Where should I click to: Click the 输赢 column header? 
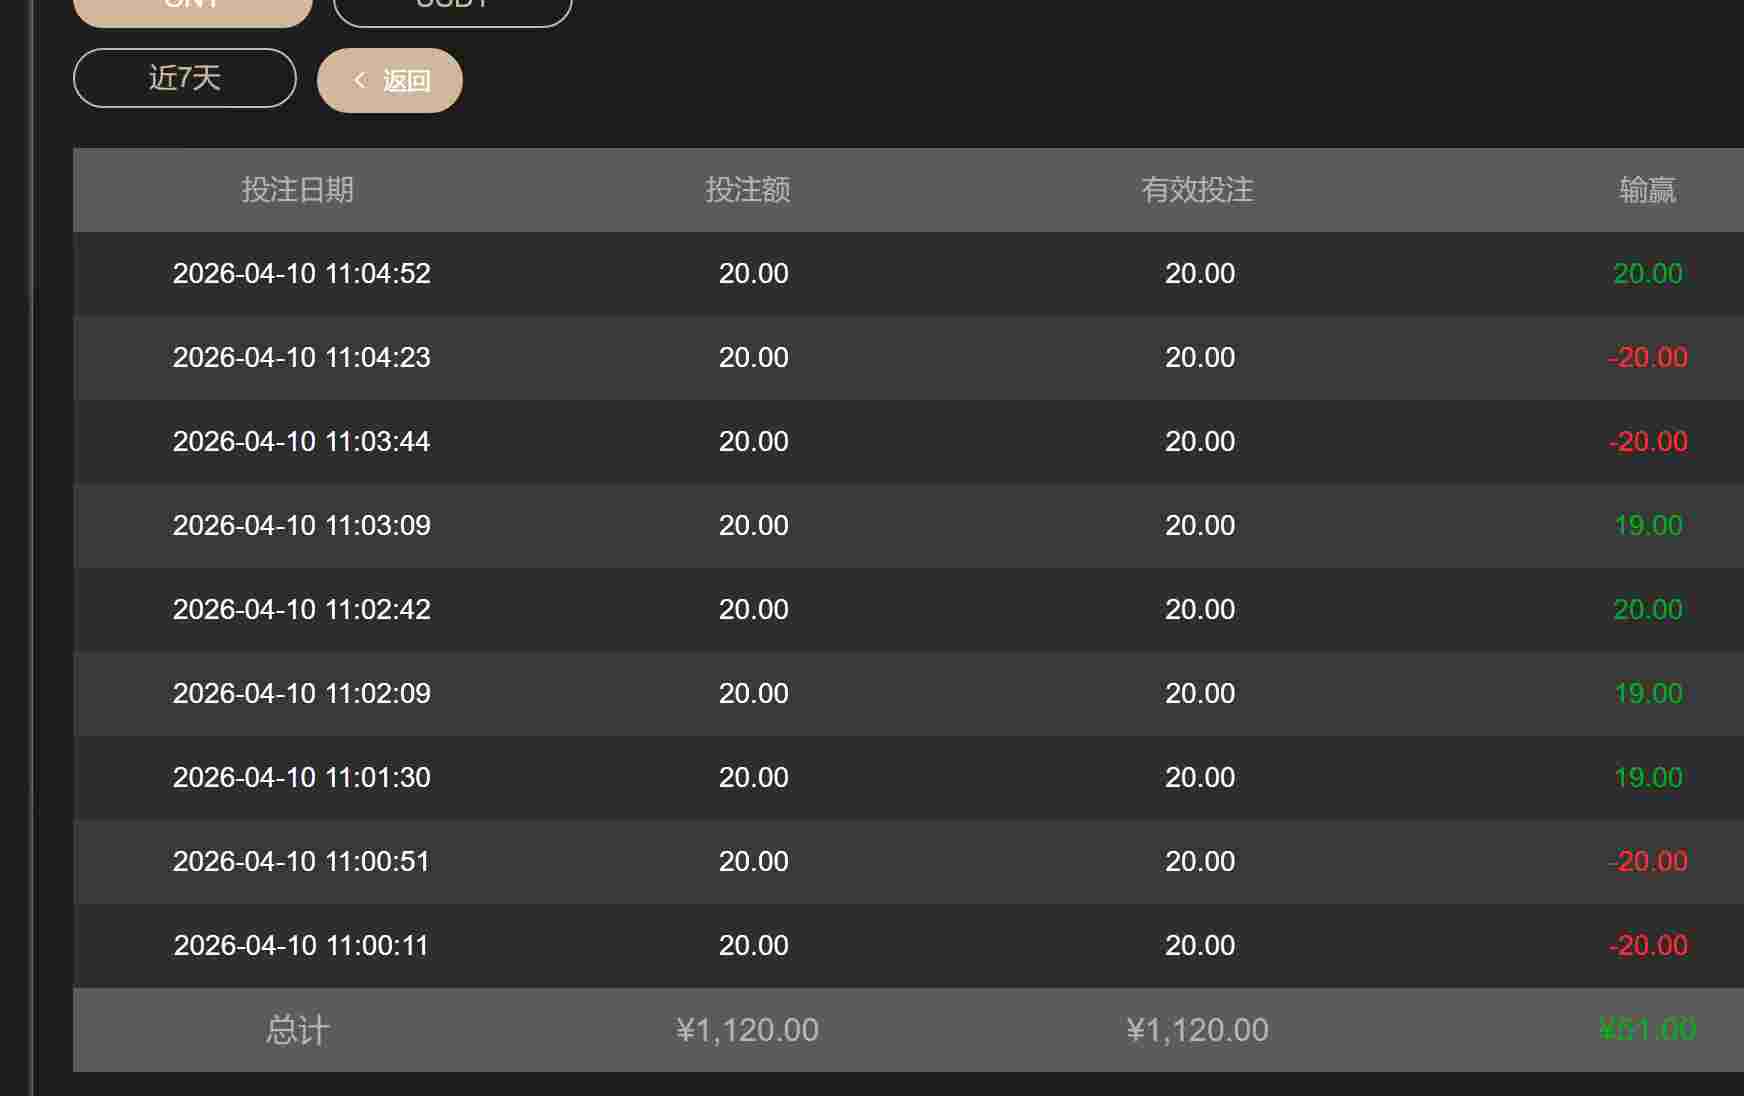(1647, 190)
